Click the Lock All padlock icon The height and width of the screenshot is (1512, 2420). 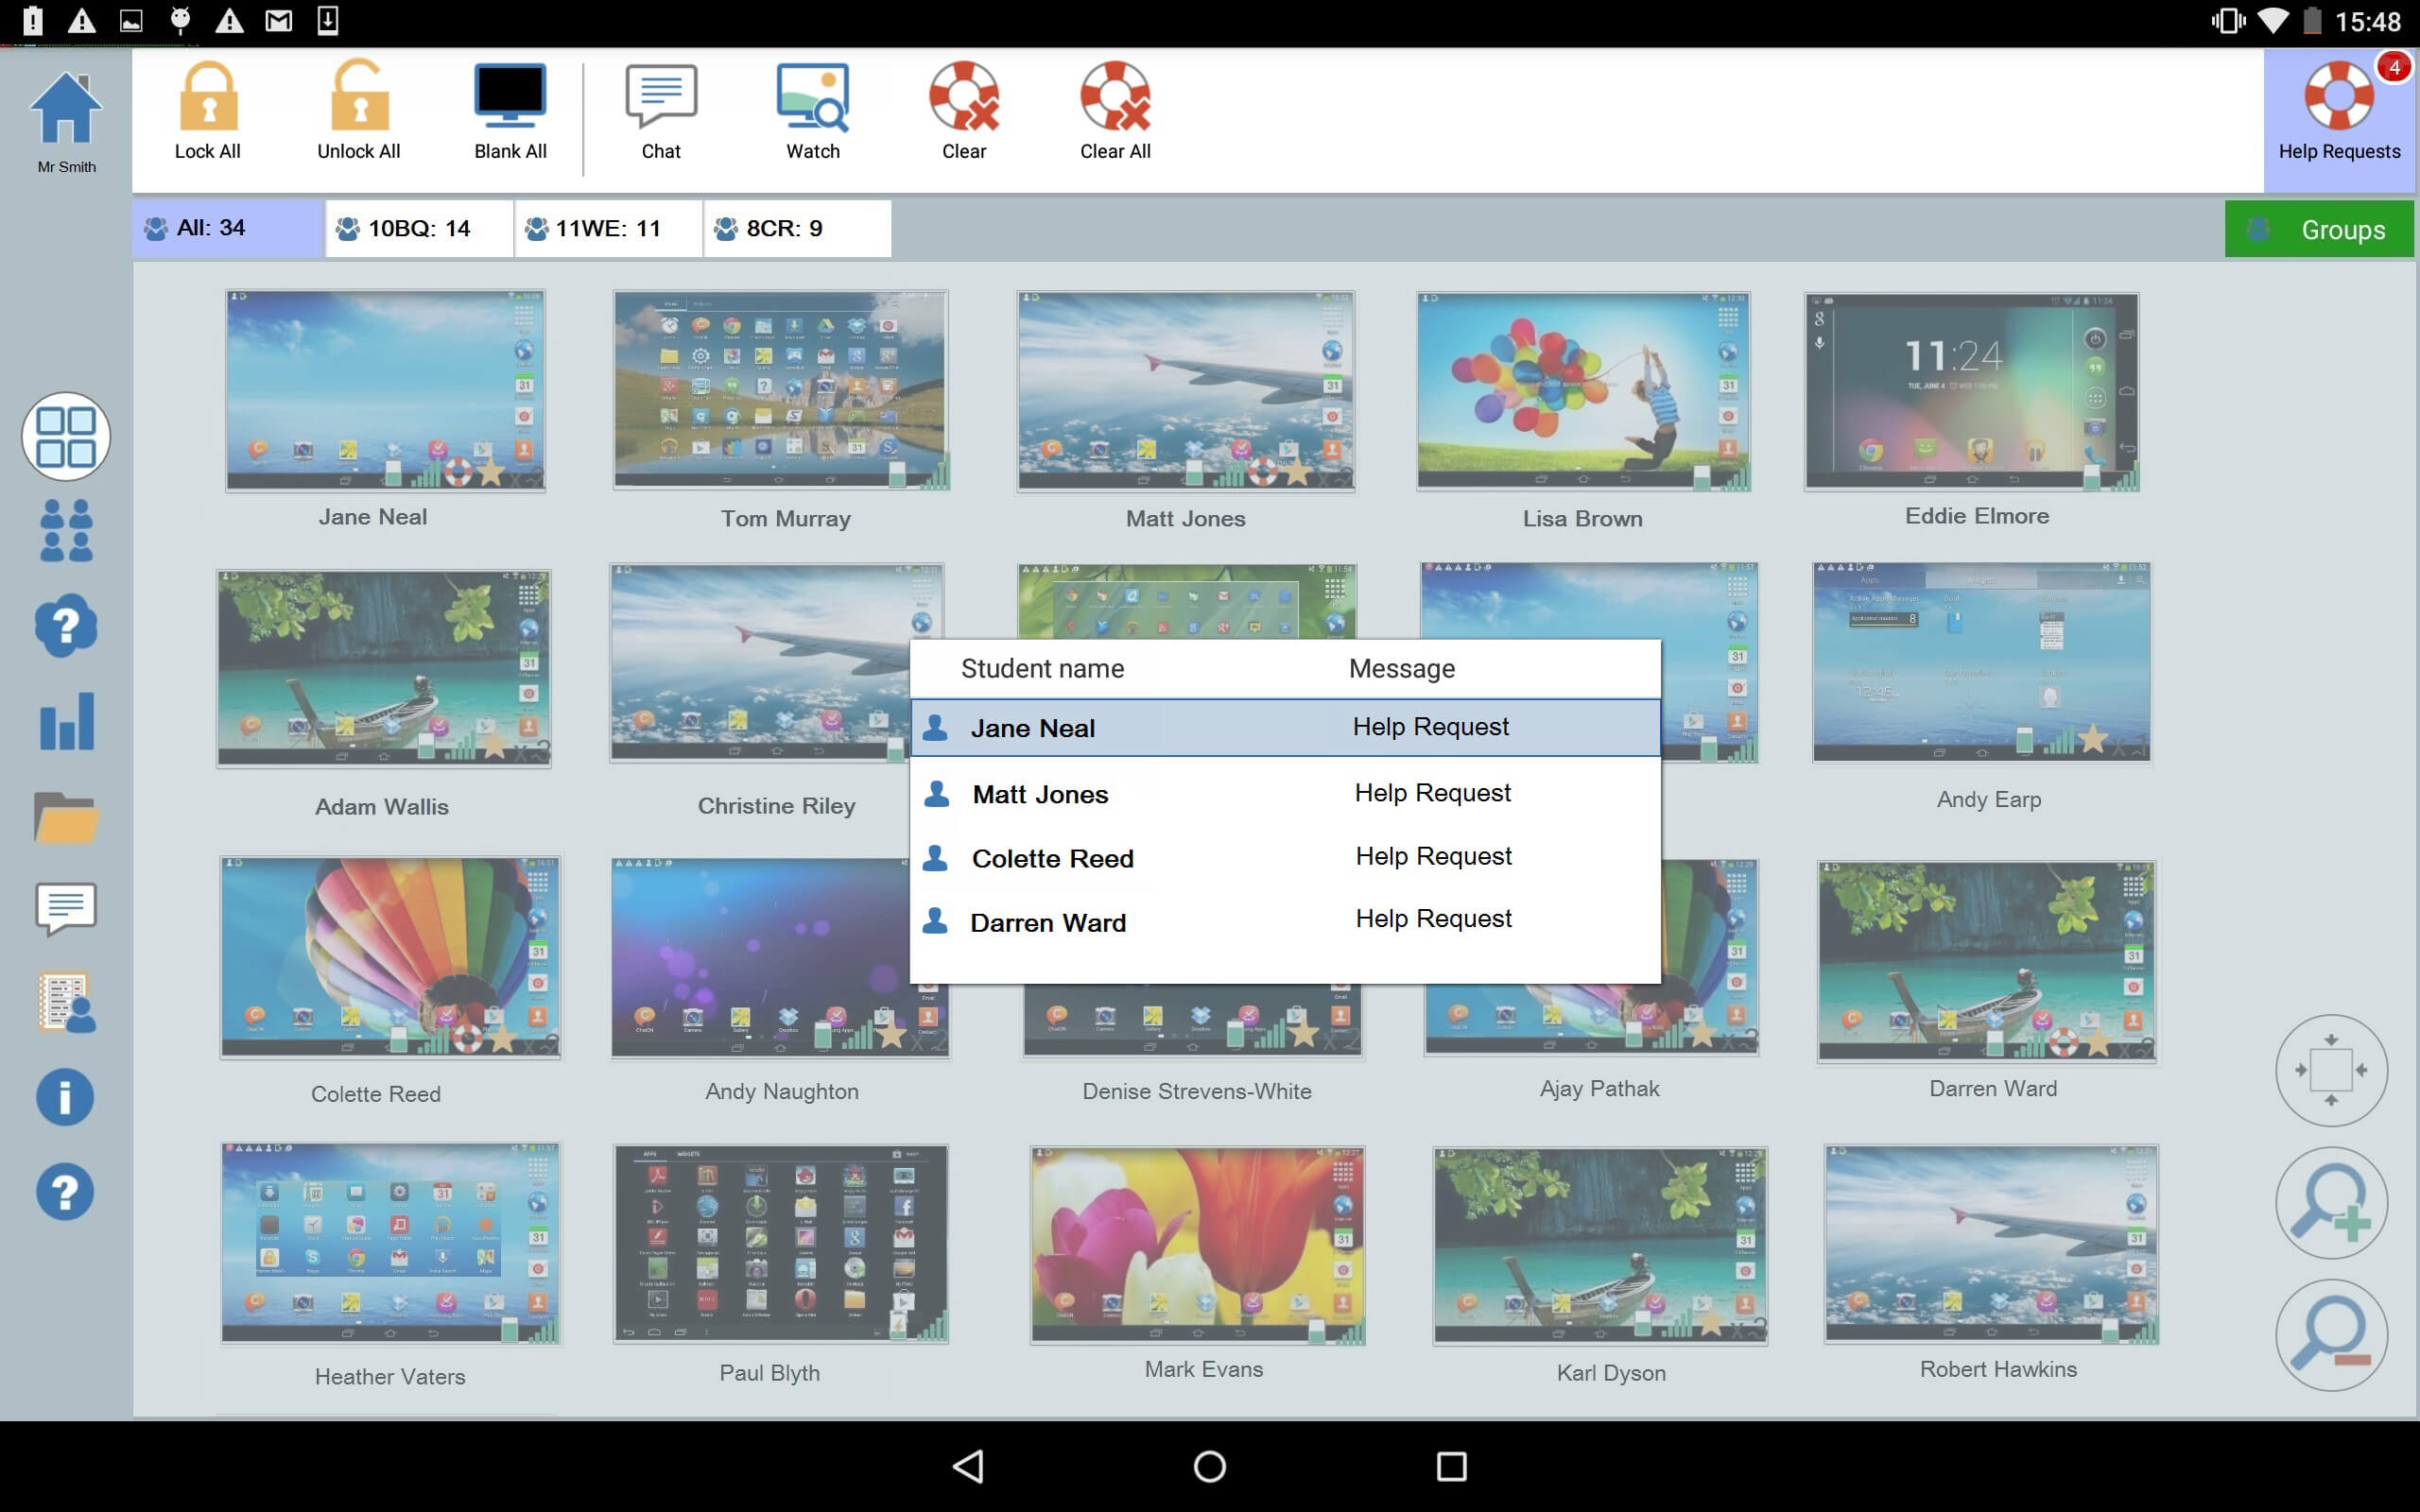(x=208, y=97)
